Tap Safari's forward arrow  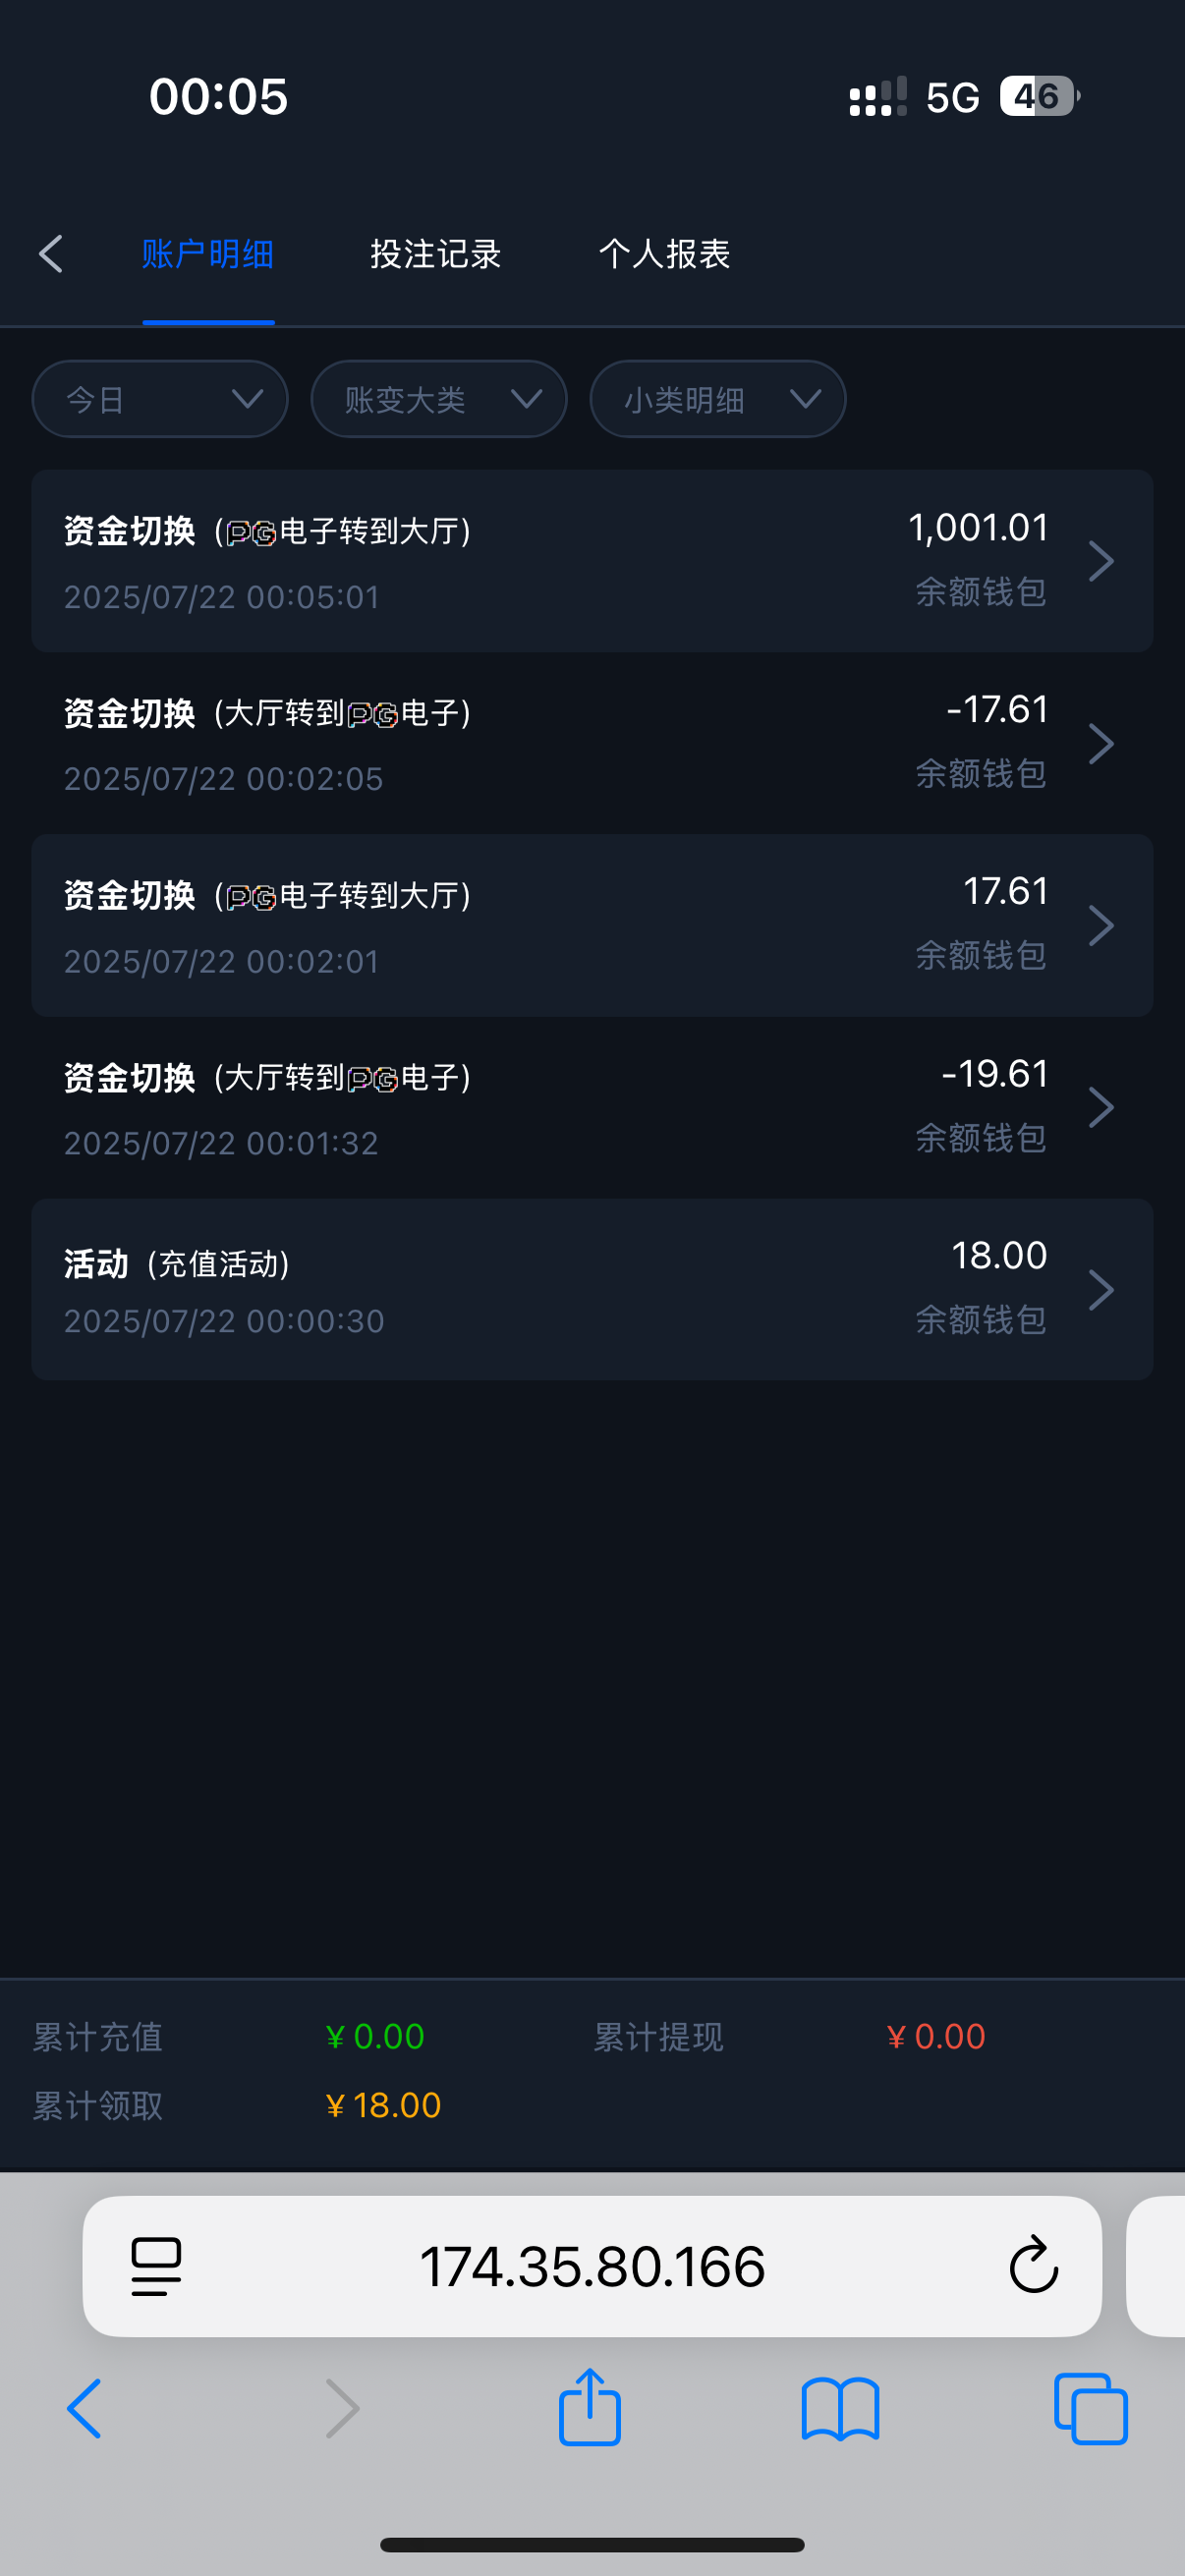click(342, 2408)
